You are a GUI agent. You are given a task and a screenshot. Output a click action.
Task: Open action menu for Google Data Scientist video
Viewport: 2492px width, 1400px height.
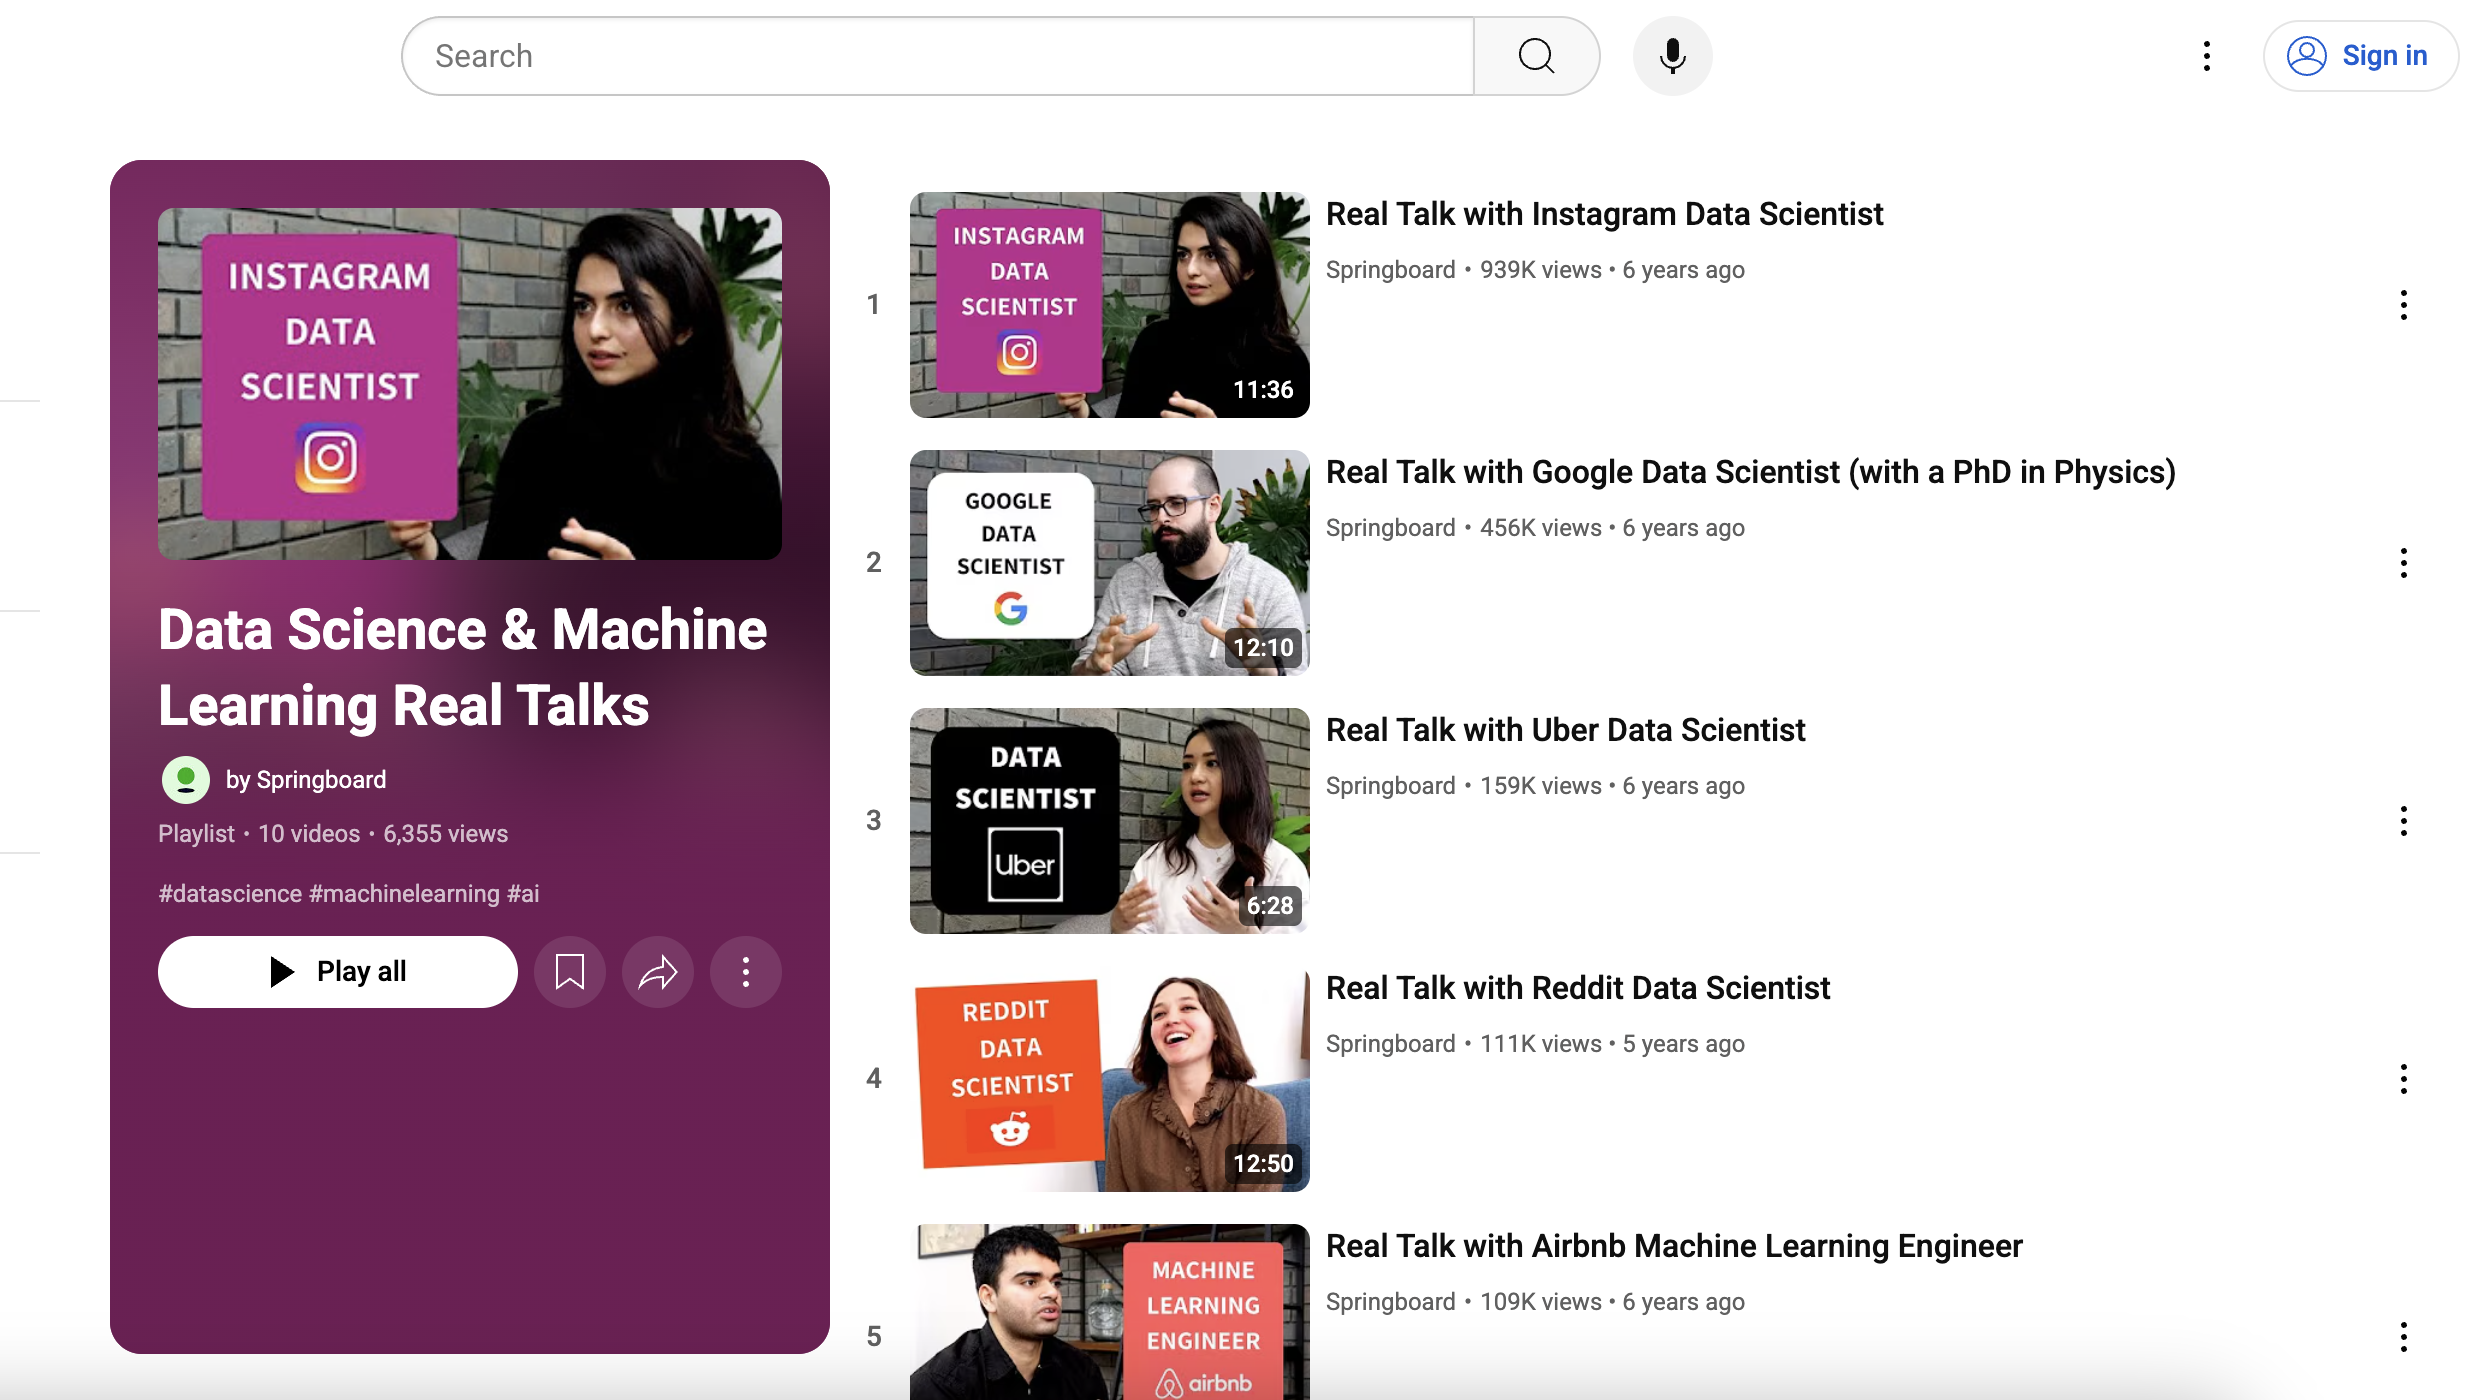coord(2403,563)
